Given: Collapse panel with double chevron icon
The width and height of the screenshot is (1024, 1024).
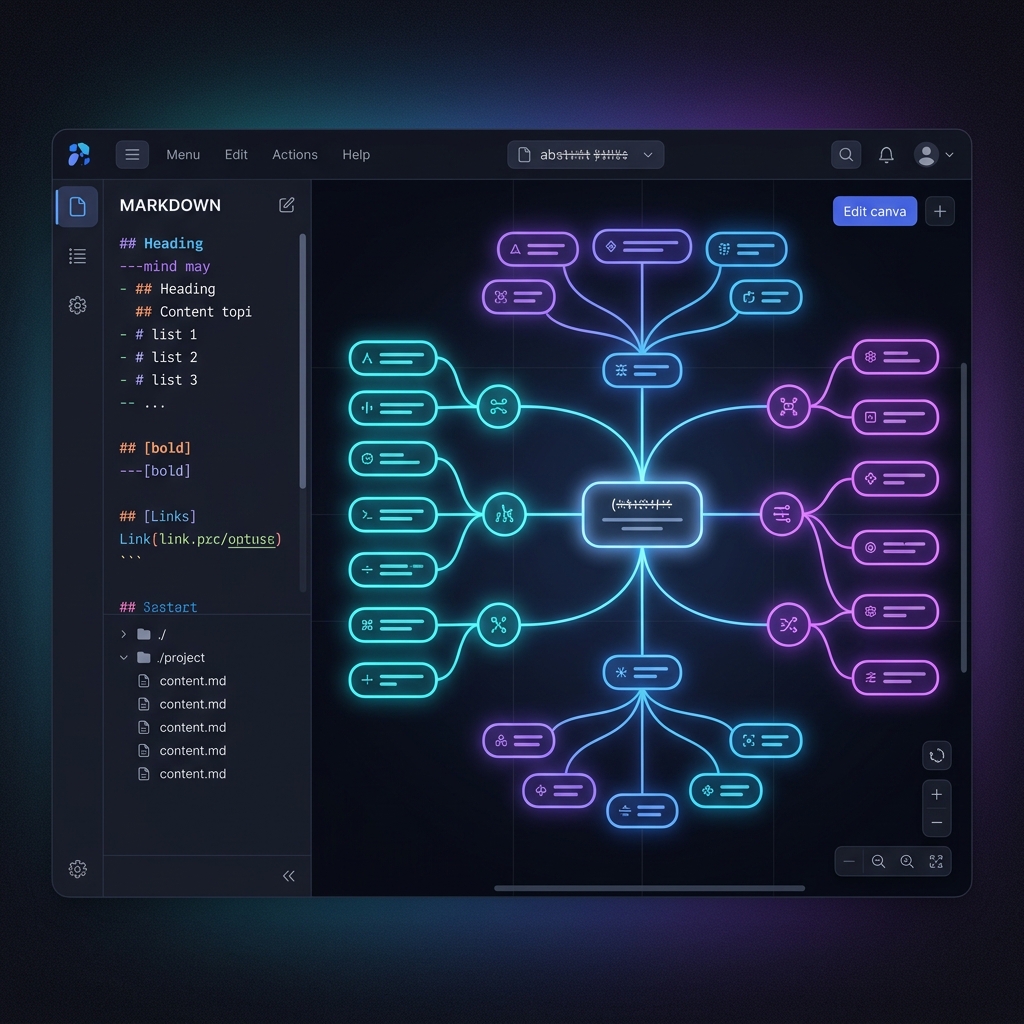Looking at the screenshot, I should click(289, 876).
